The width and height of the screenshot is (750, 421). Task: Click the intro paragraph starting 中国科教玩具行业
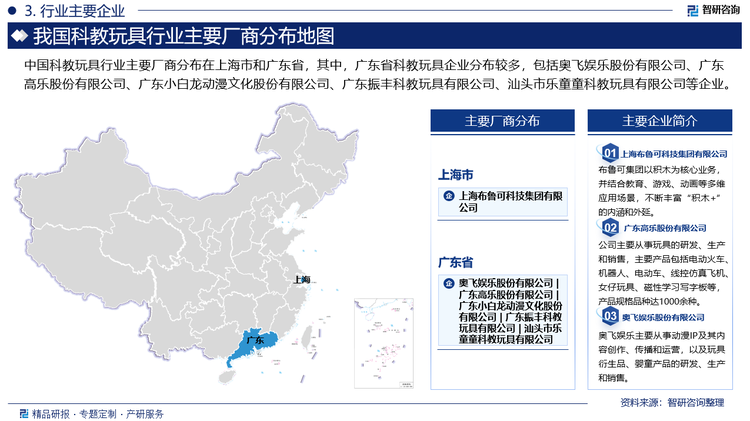[x=377, y=75]
